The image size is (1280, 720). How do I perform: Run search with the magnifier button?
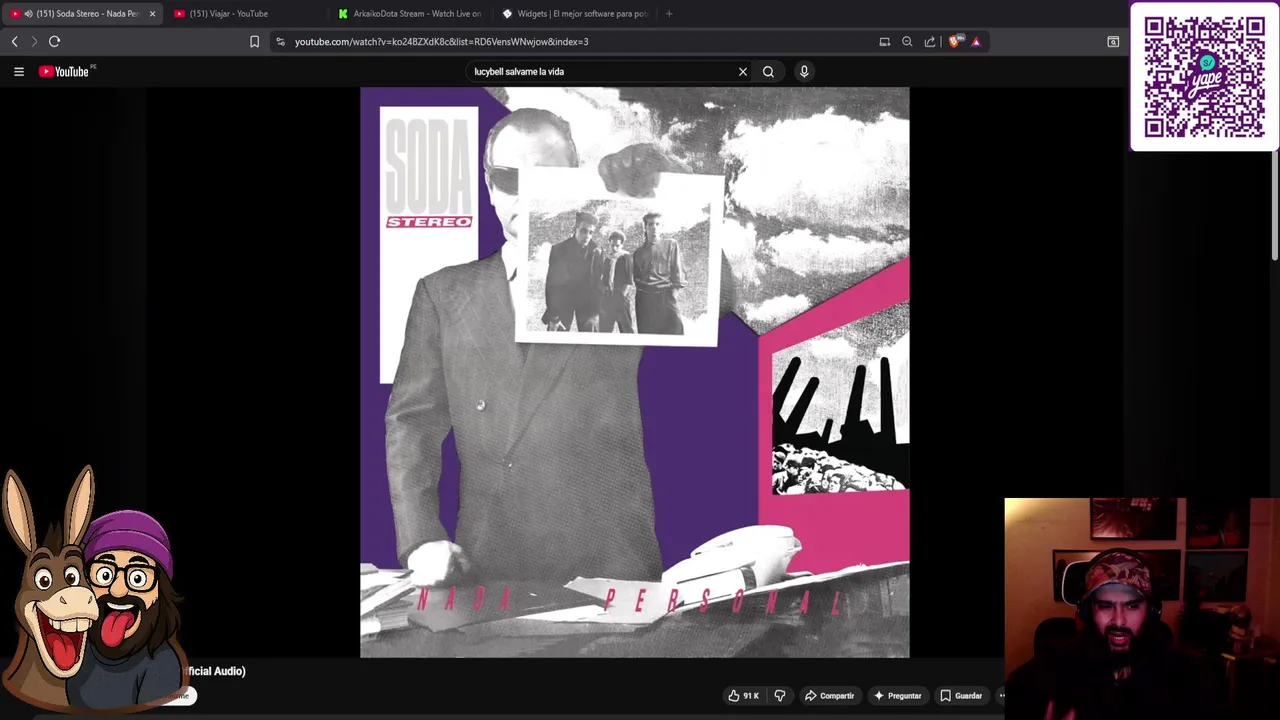tap(768, 71)
